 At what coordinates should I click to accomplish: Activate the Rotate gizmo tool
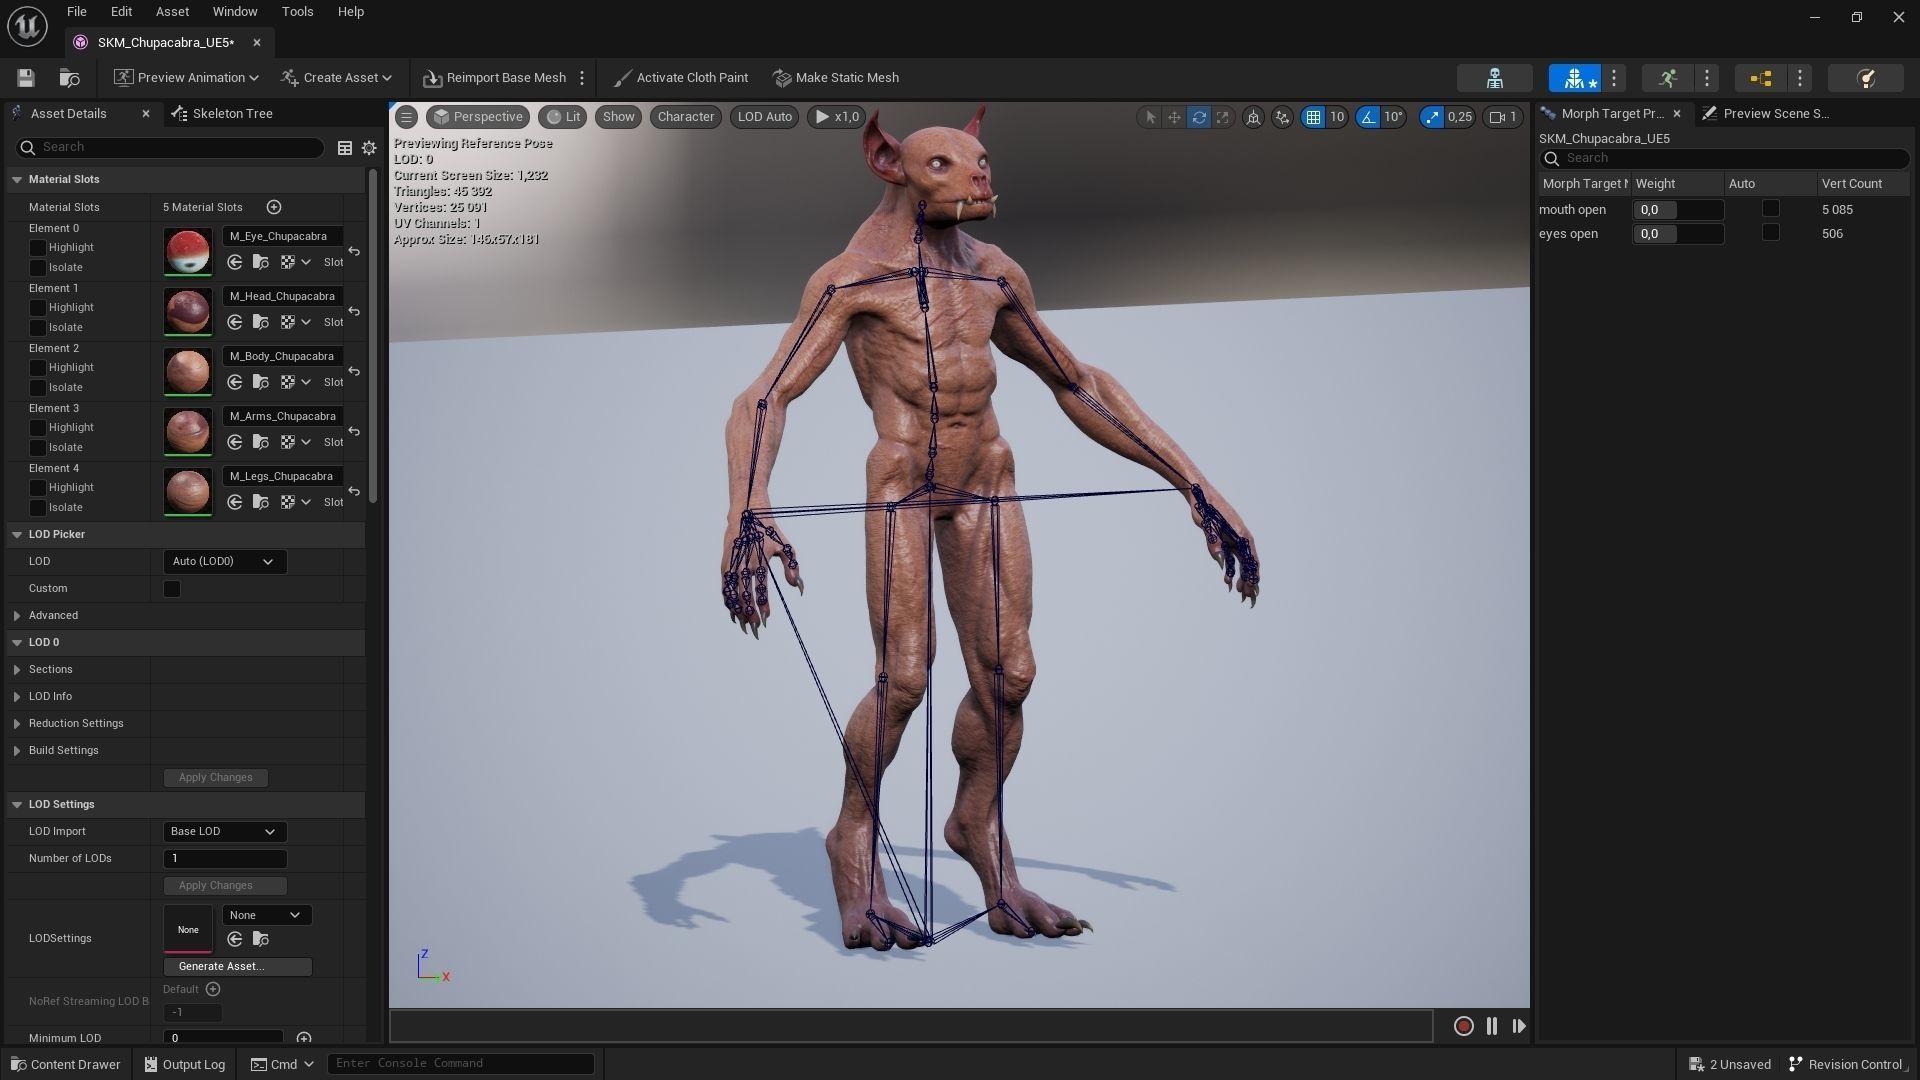point(1198,117)
